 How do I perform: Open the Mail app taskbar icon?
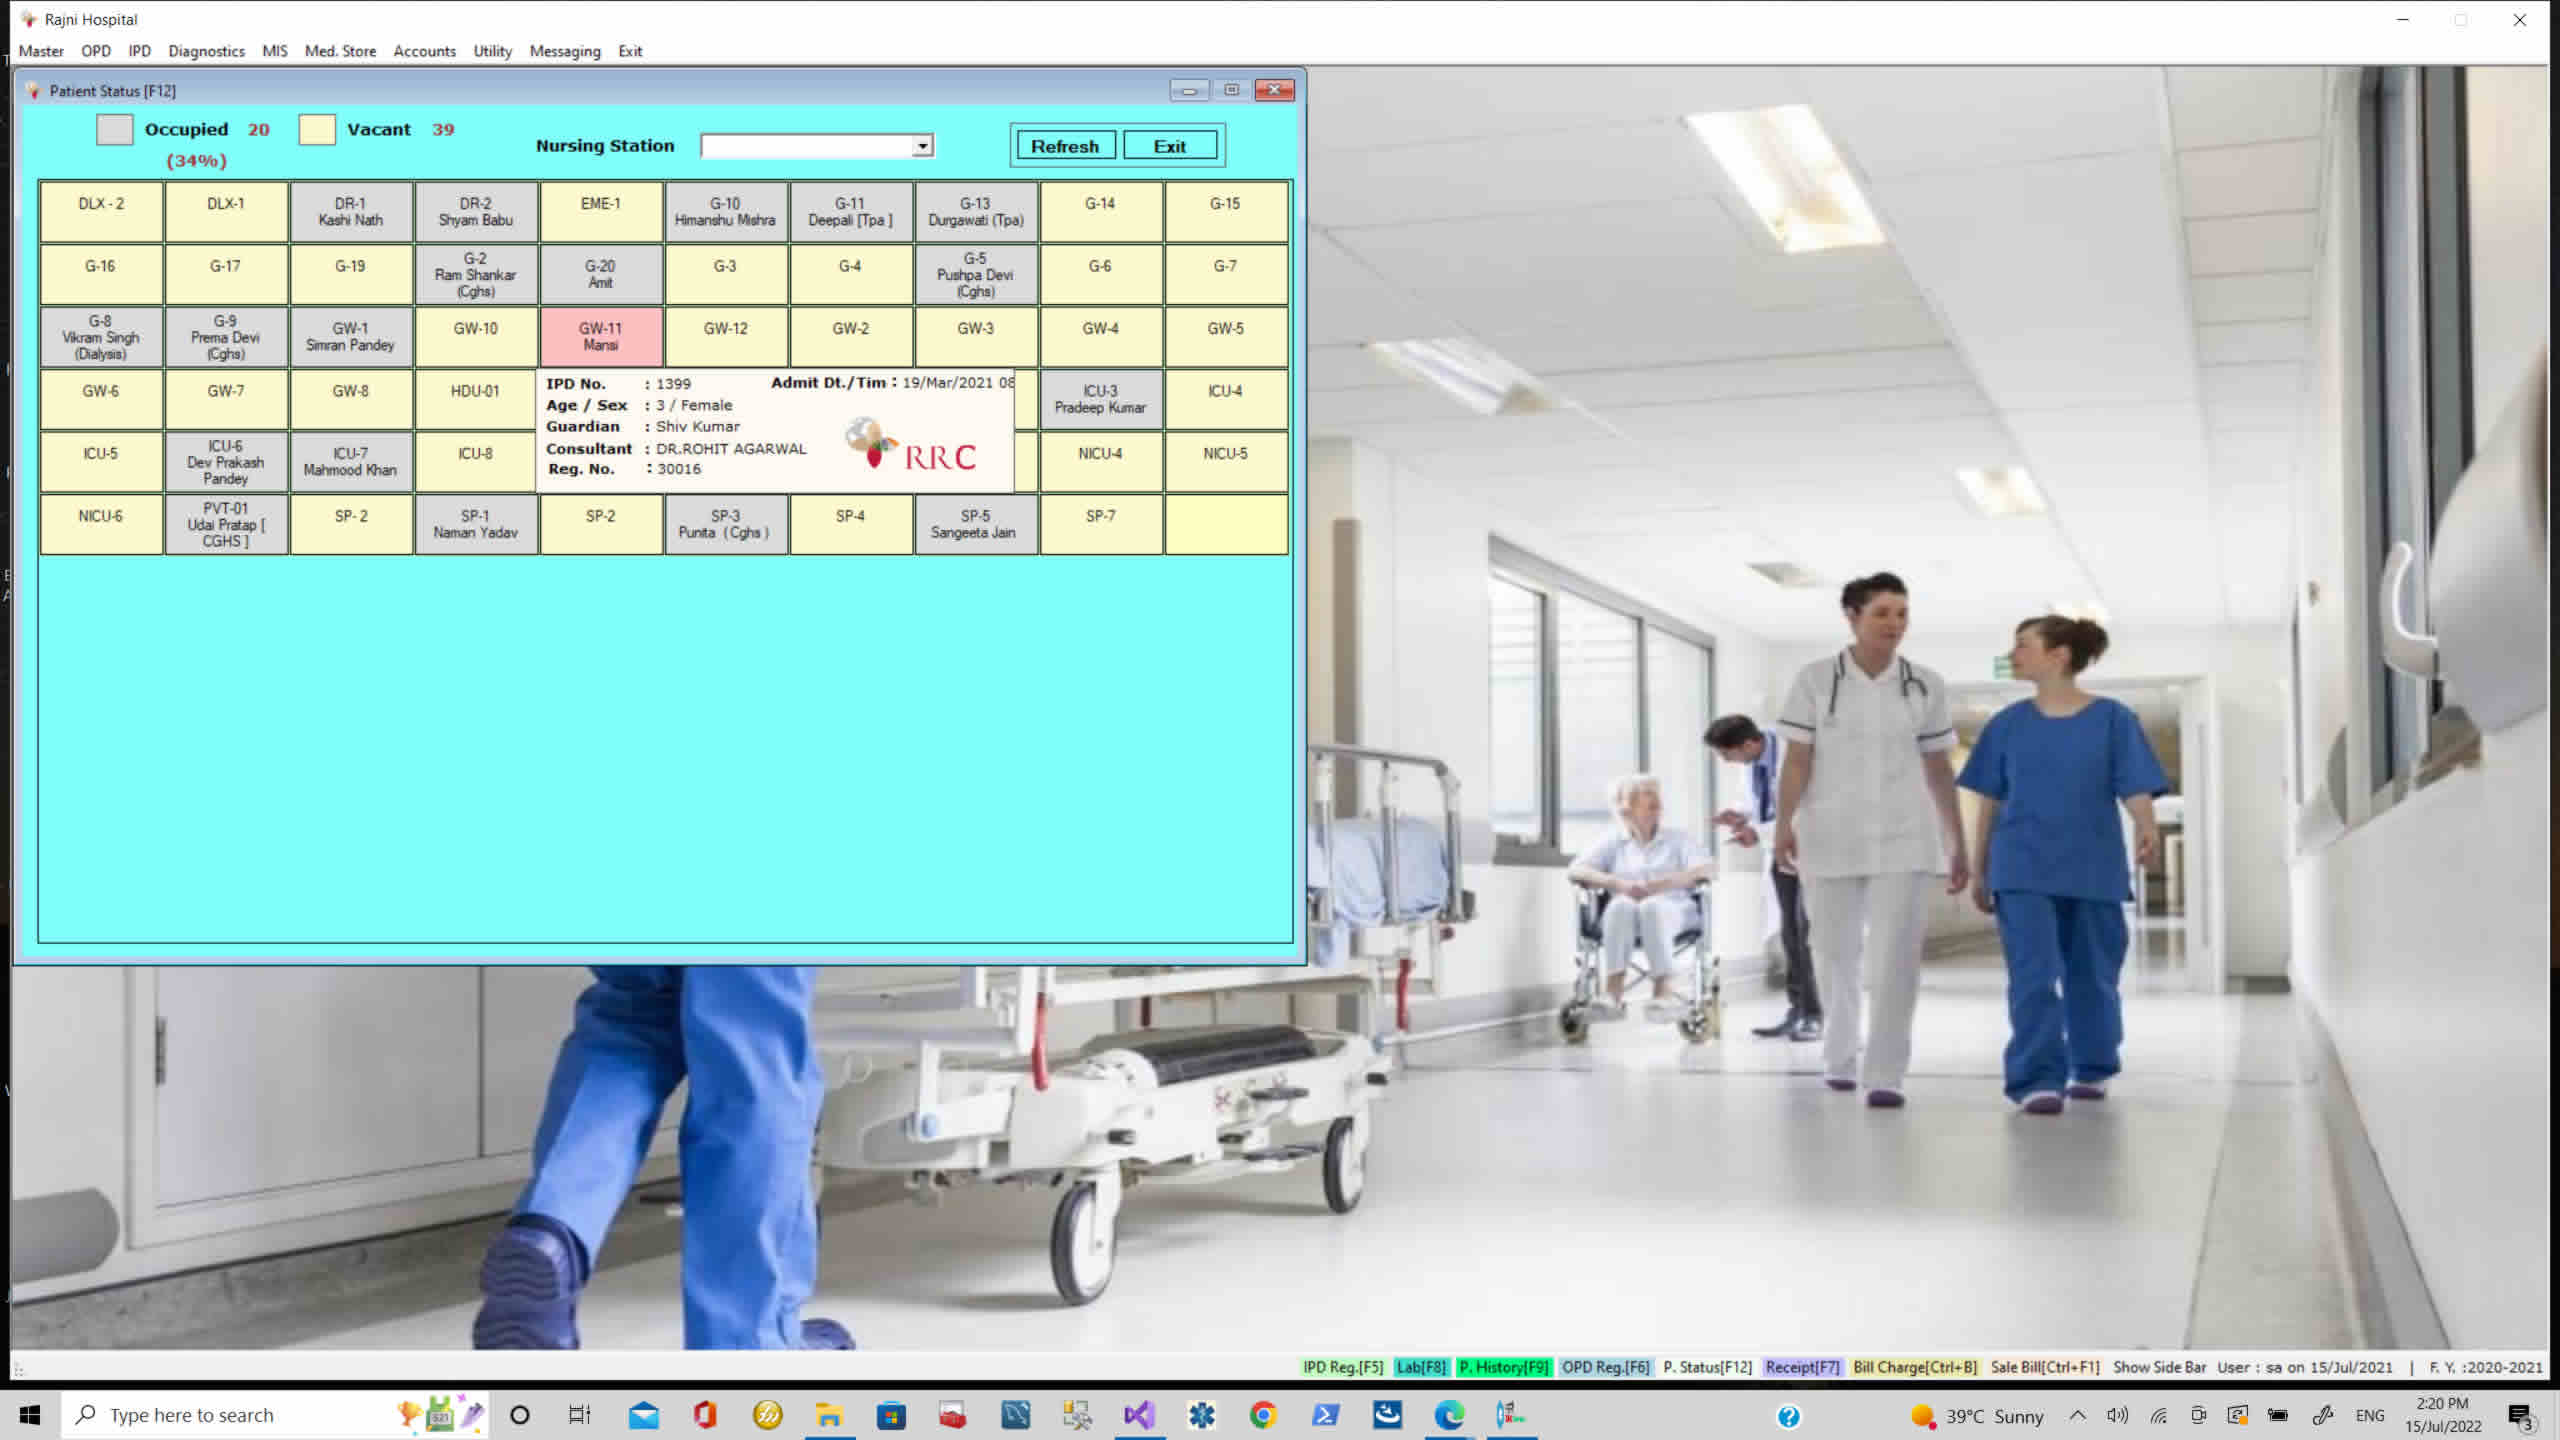click(x=643, y=1415)
